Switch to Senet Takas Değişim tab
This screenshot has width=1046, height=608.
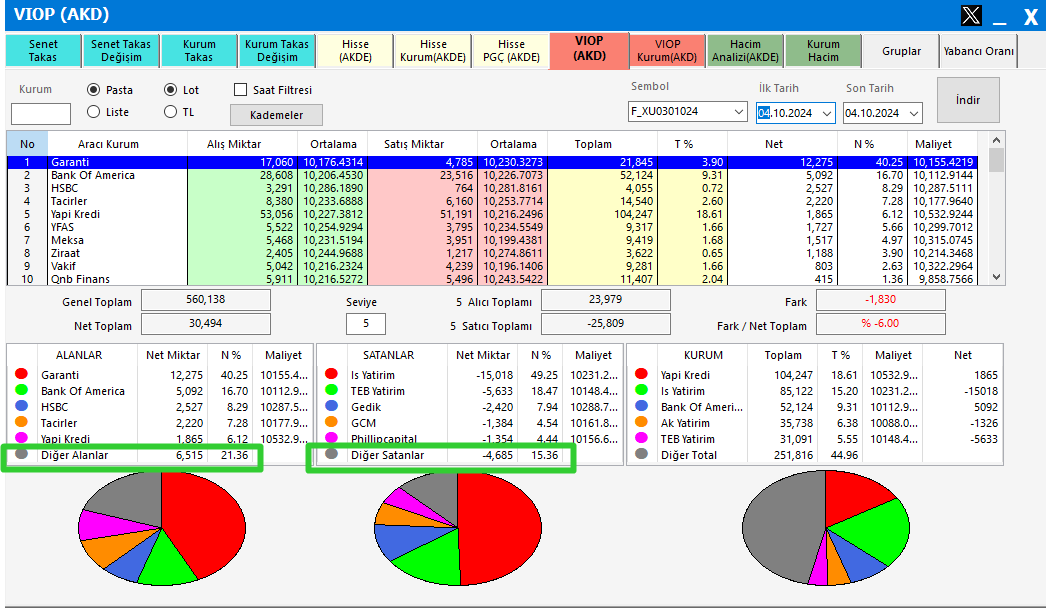pos(121,51)
